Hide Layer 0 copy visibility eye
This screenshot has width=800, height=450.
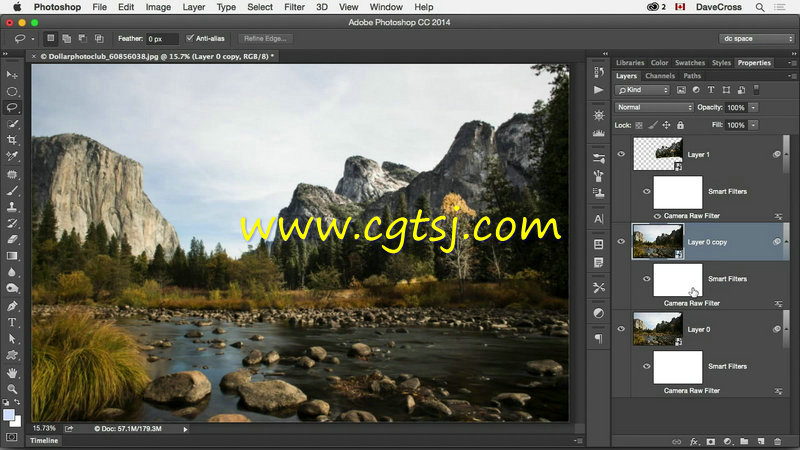621,242
